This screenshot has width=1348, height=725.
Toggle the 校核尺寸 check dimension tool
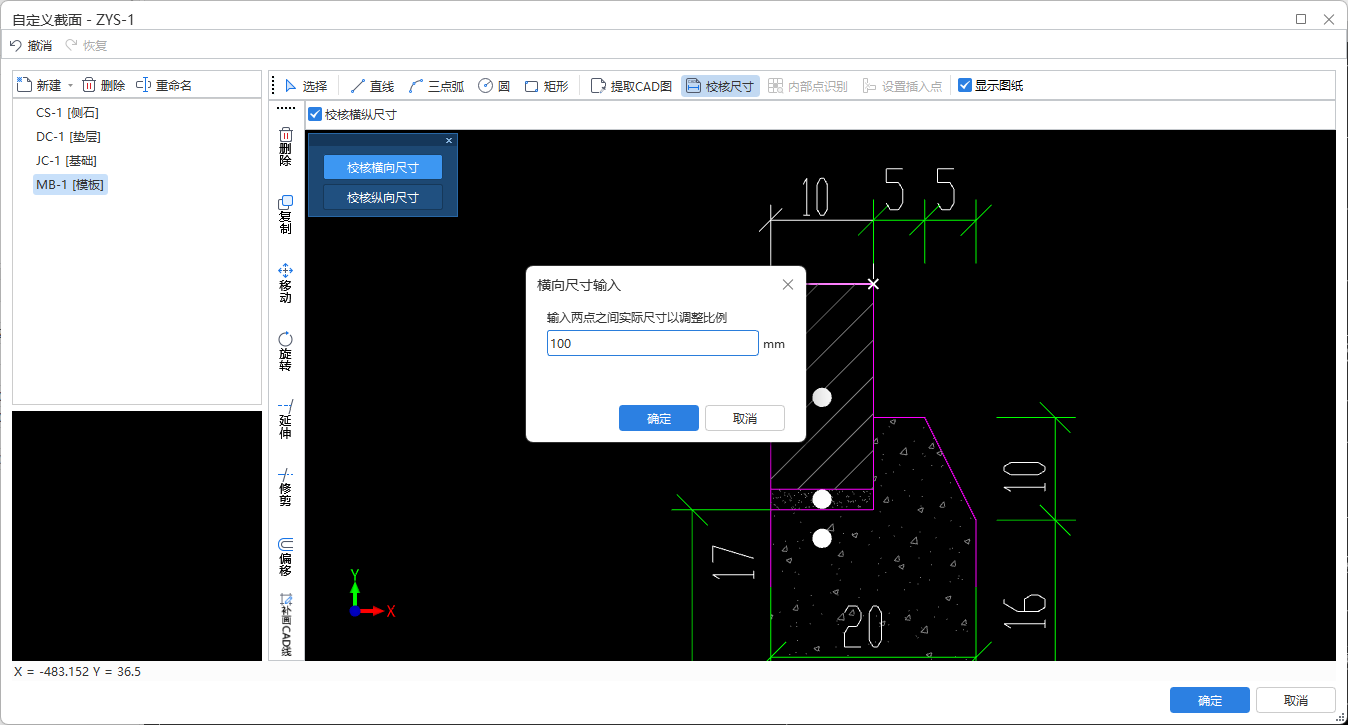pyautogui.click(x=720, y=86)
